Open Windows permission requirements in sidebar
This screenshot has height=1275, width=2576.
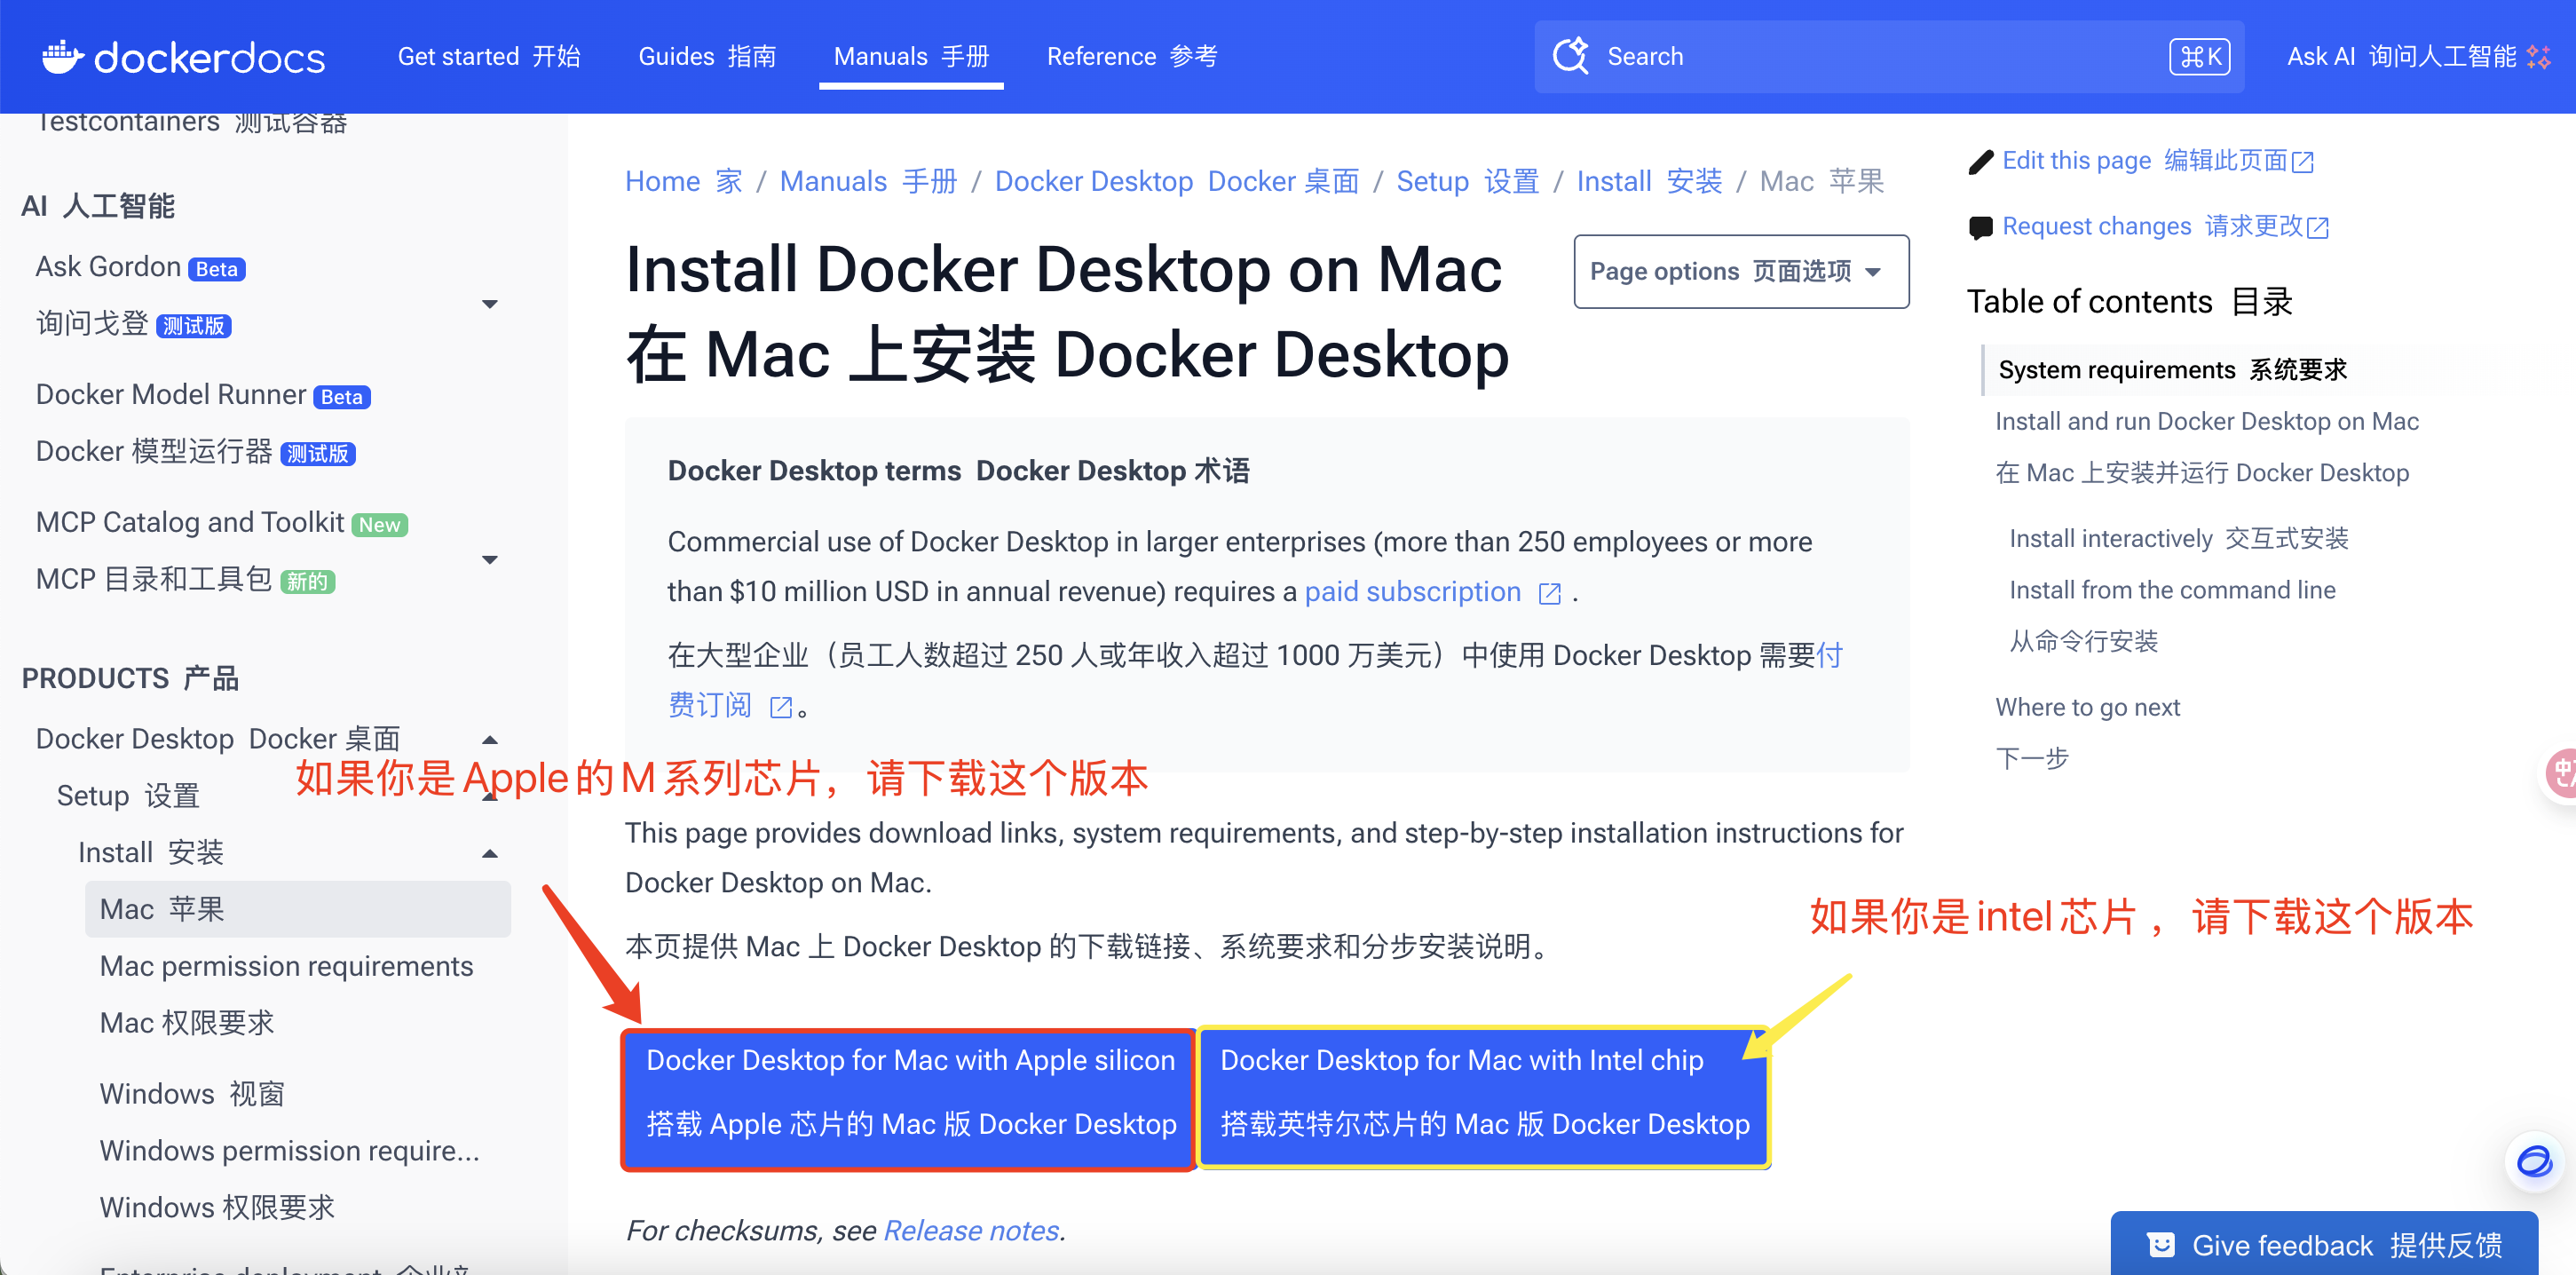pos(290,1151)
